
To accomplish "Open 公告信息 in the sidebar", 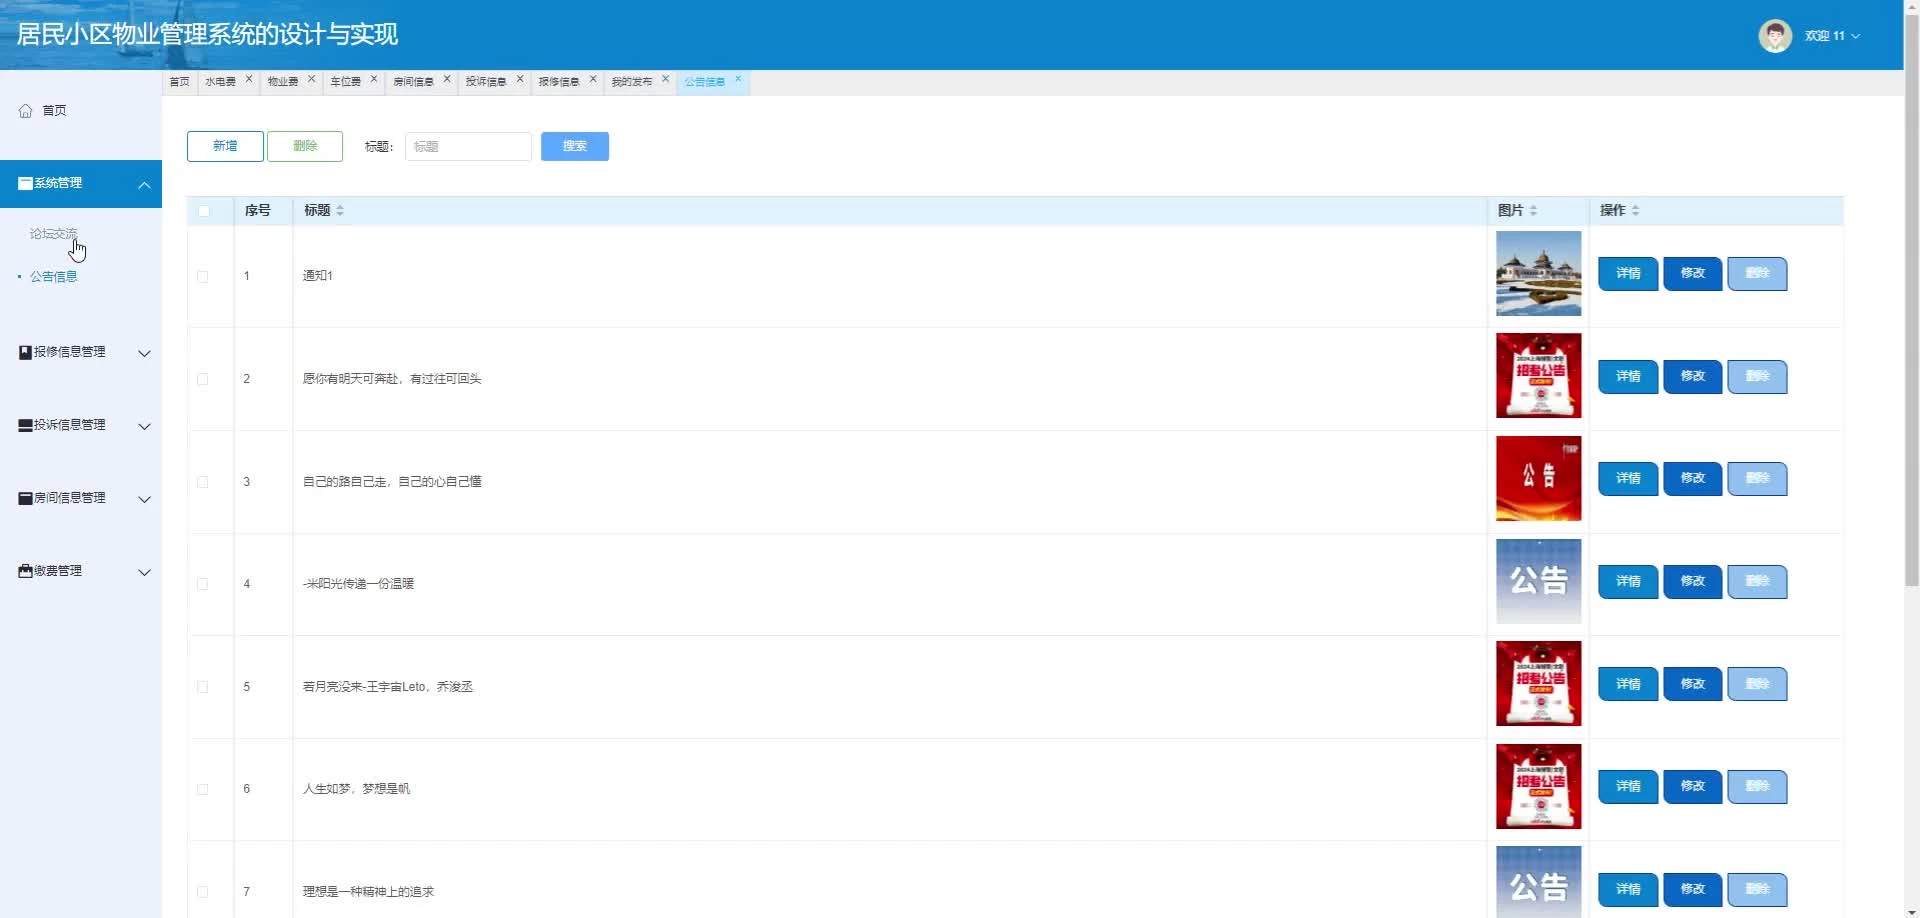I will pyautogui.click(x=53, y=277).
